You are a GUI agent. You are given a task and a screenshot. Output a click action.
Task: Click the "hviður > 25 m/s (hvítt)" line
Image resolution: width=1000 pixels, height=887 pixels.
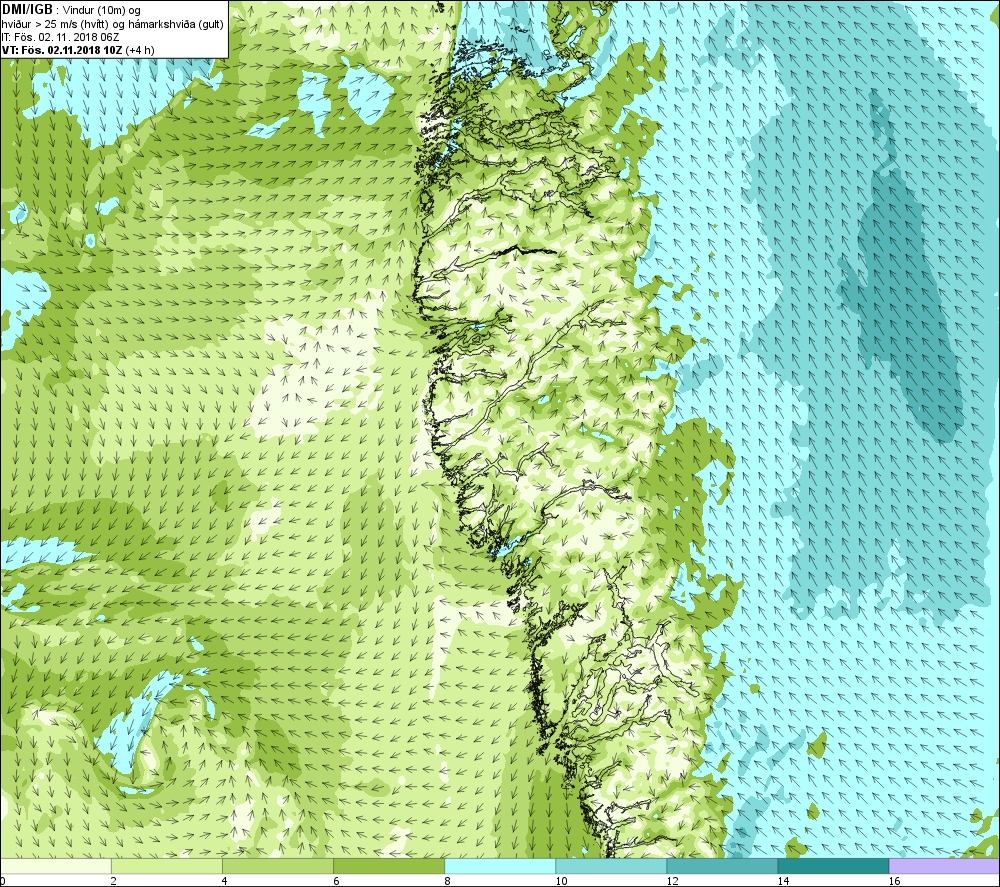[57, 23]
